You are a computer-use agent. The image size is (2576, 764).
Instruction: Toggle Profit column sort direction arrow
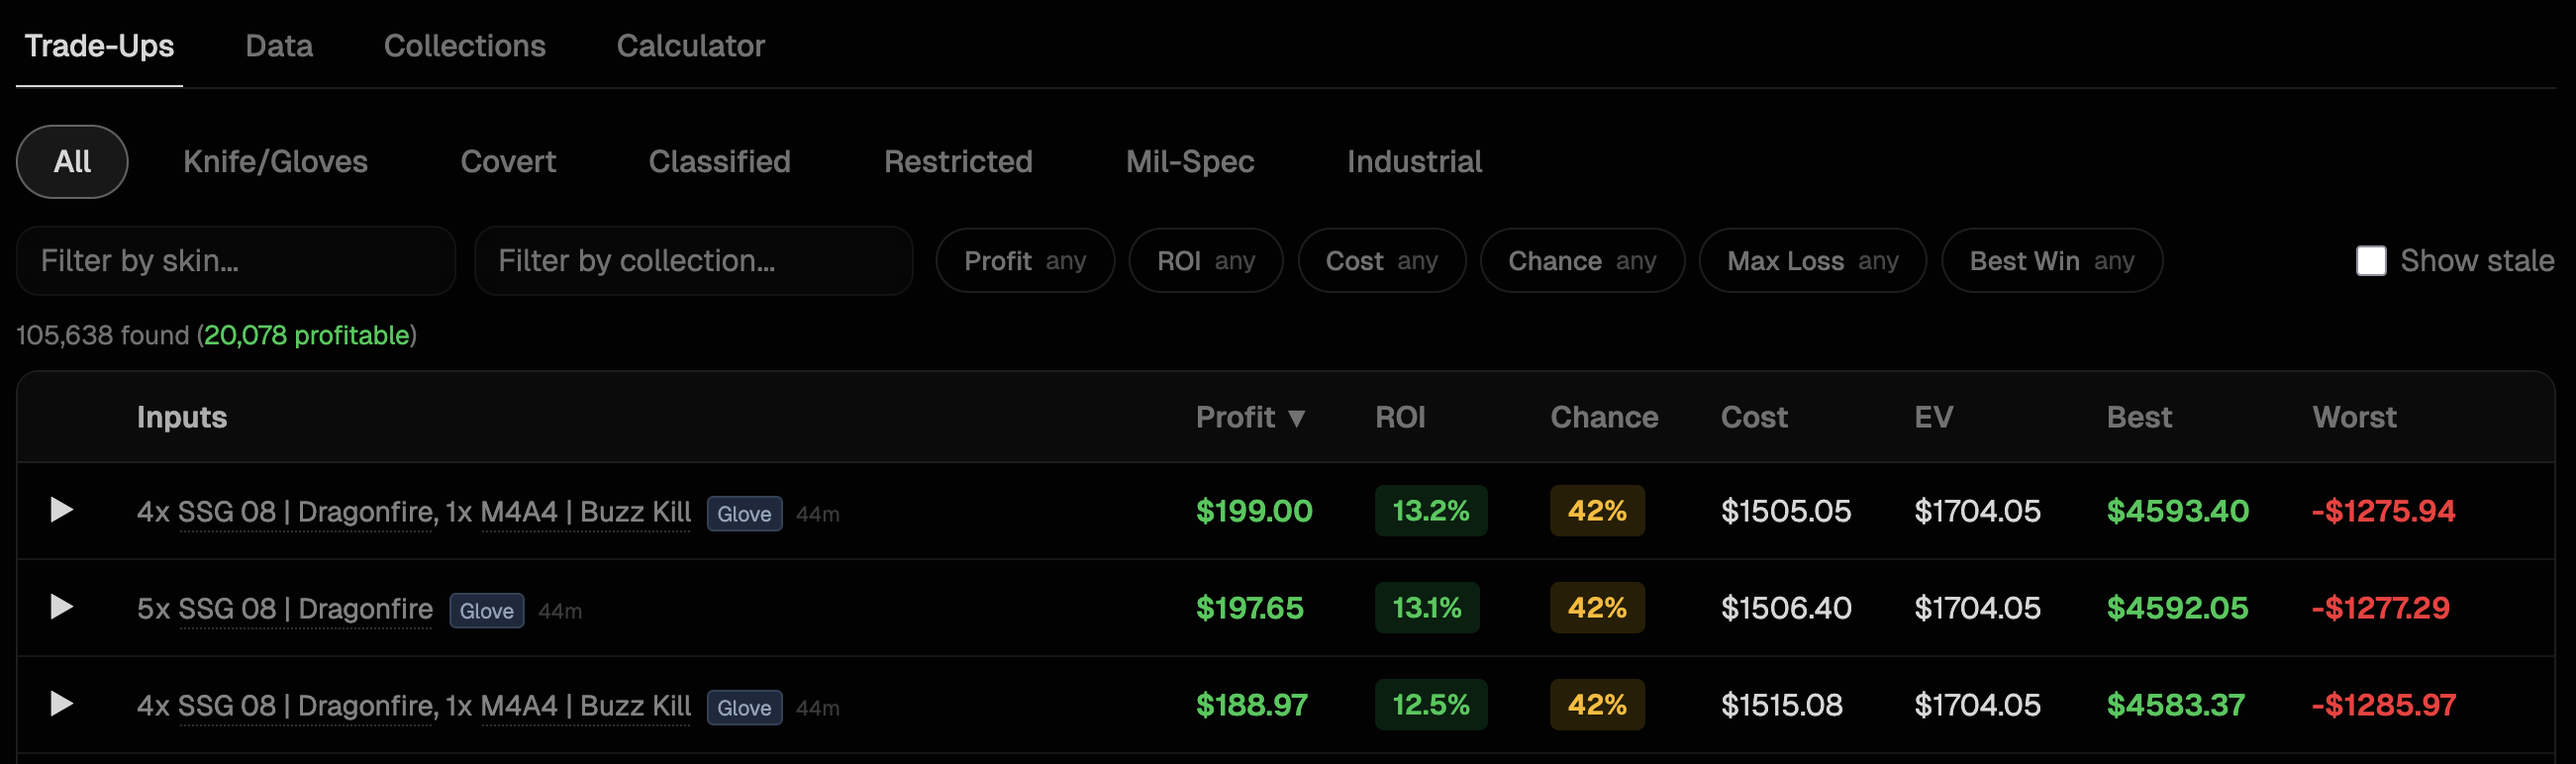click(1297, 417)
